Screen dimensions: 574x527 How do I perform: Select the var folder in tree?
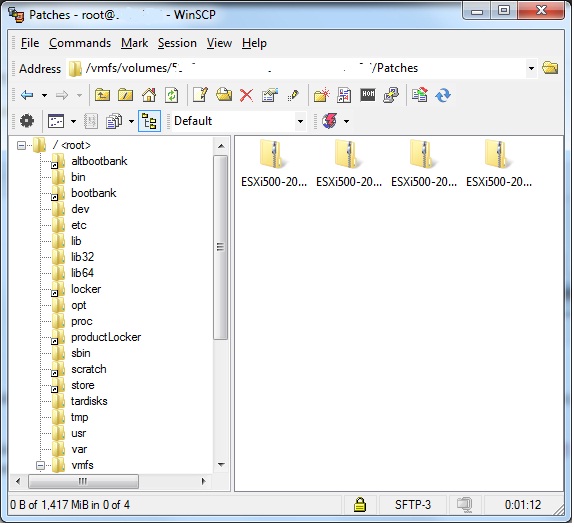click(x=79, y=449)
